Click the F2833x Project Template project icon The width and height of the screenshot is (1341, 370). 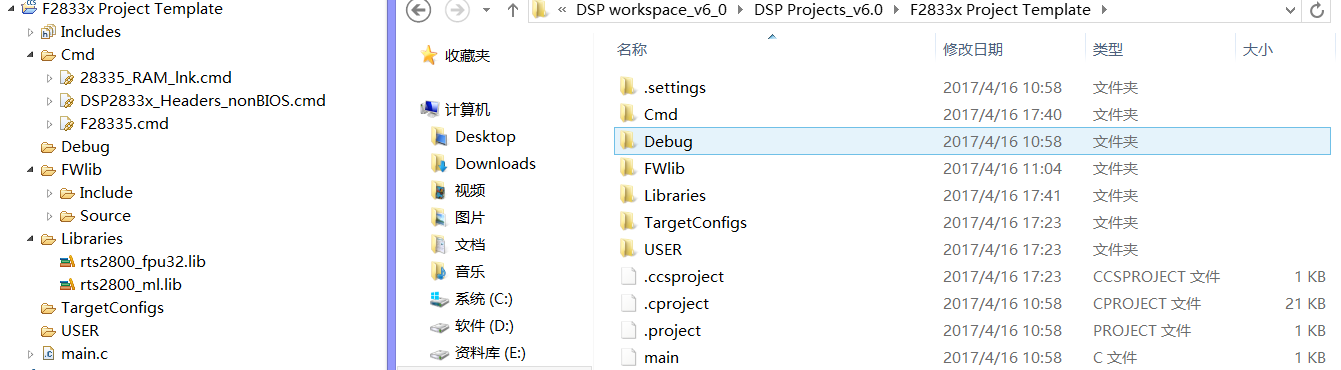[x=30, y=9]
